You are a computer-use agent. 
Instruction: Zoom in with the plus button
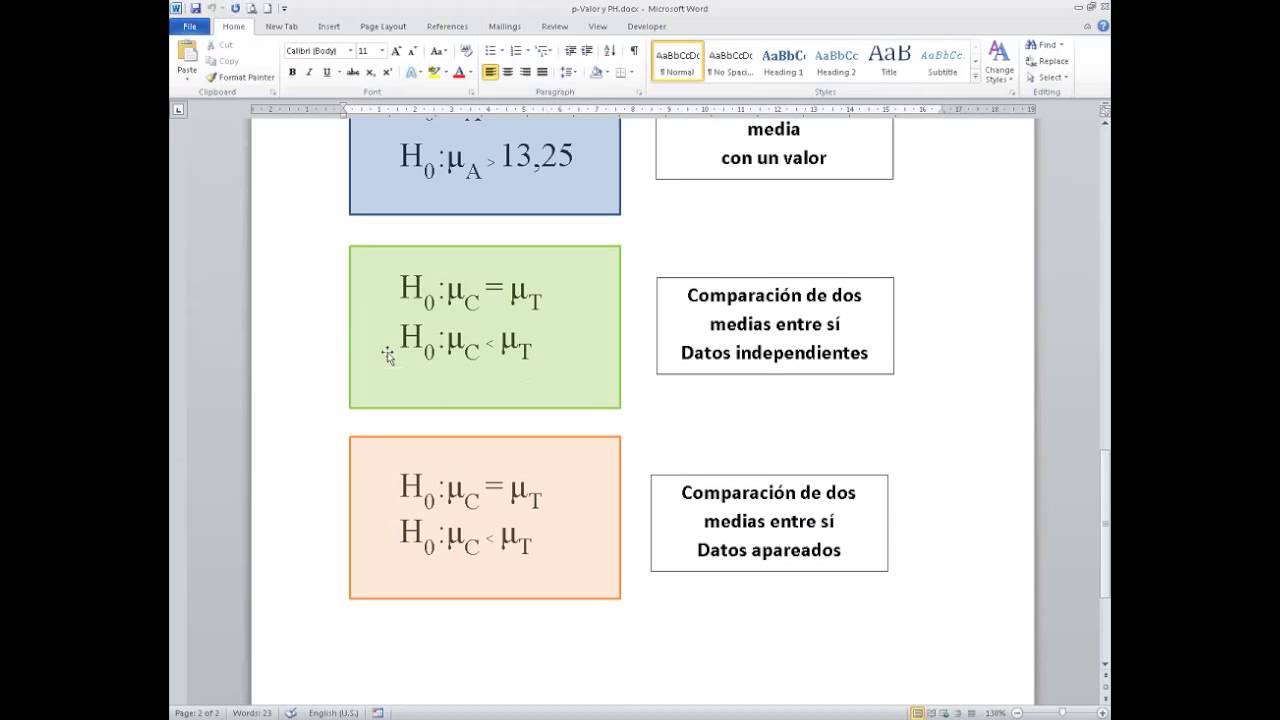pos(1101,713)
